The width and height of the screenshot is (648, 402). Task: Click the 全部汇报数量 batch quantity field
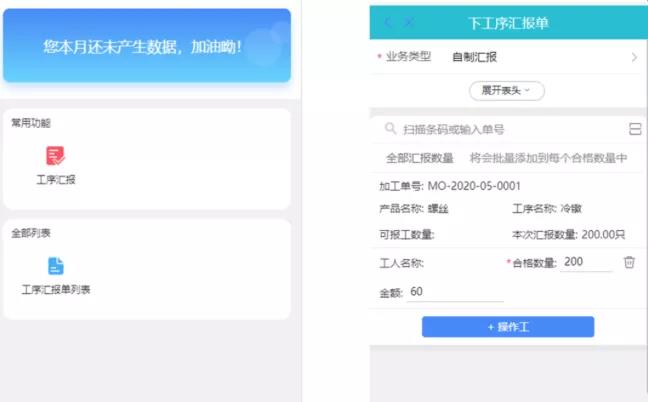(x=507, y=158)
